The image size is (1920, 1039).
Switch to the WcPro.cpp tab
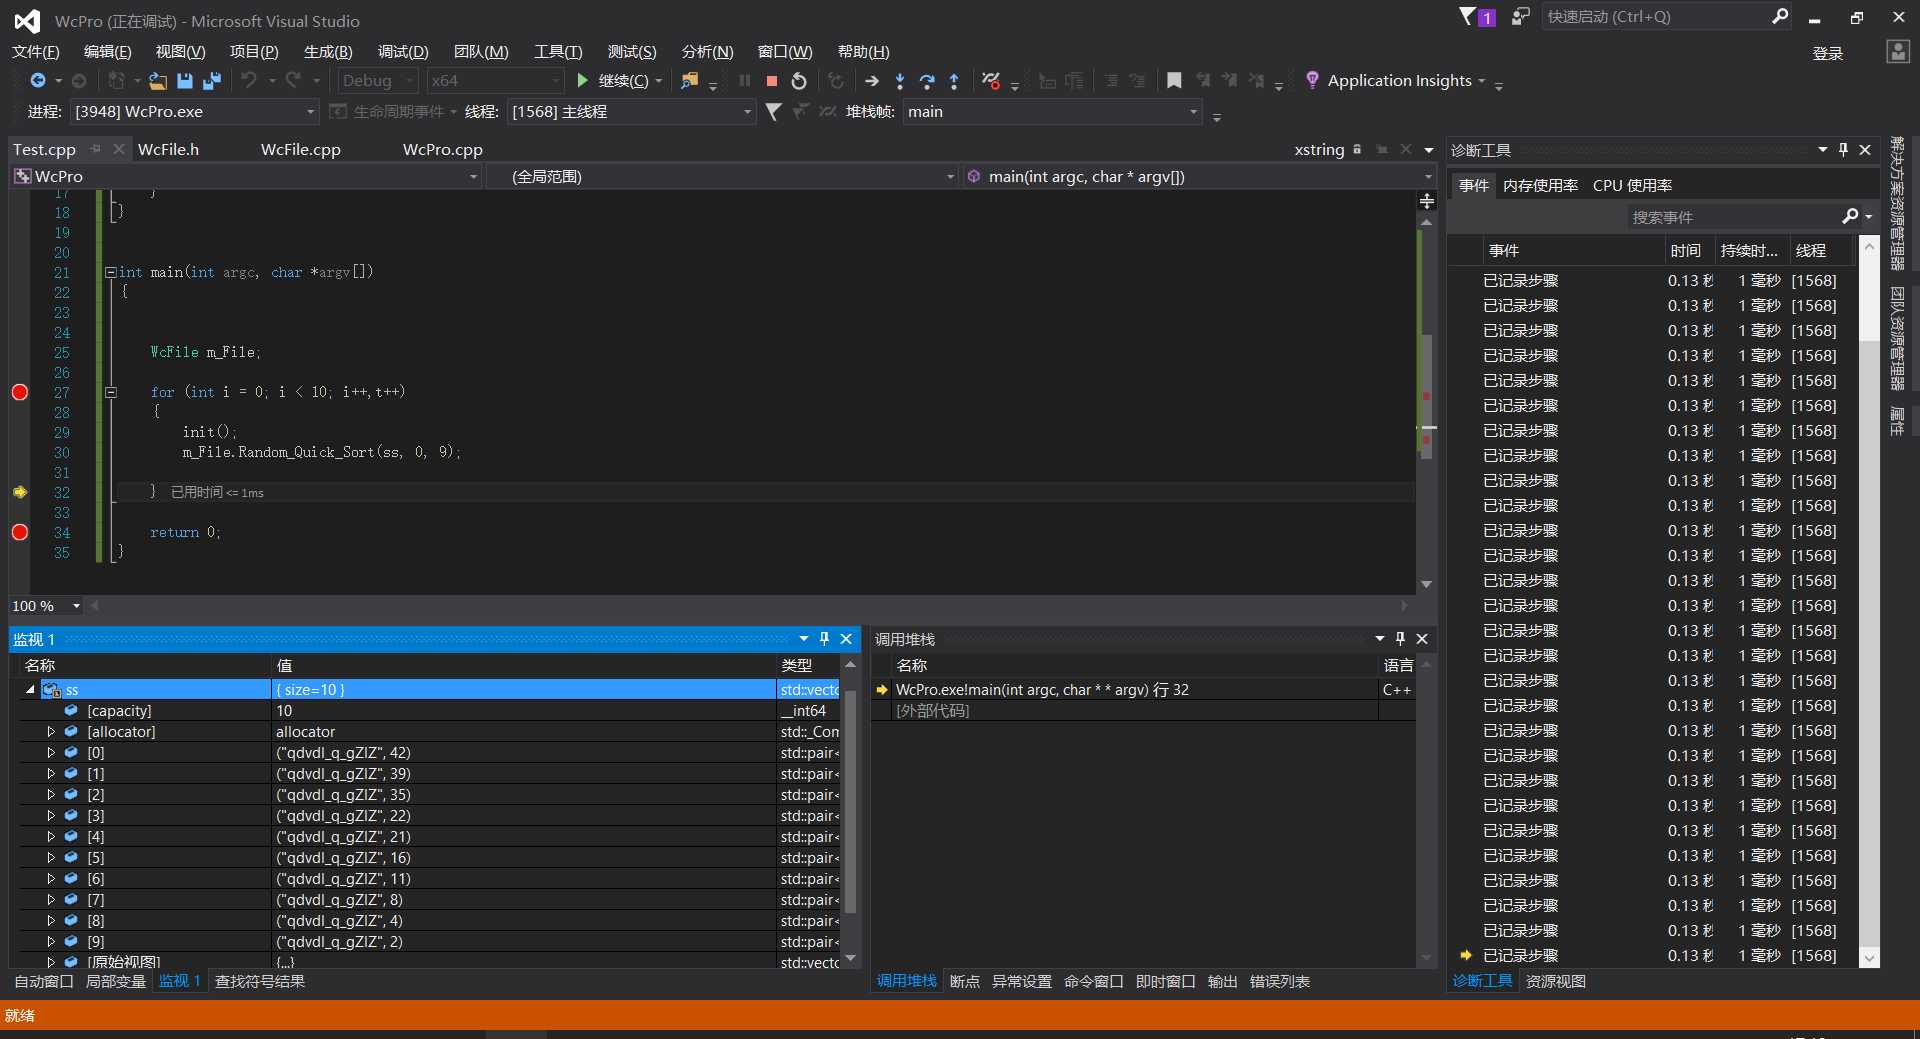pyautogui.click(x=443, y=149)
